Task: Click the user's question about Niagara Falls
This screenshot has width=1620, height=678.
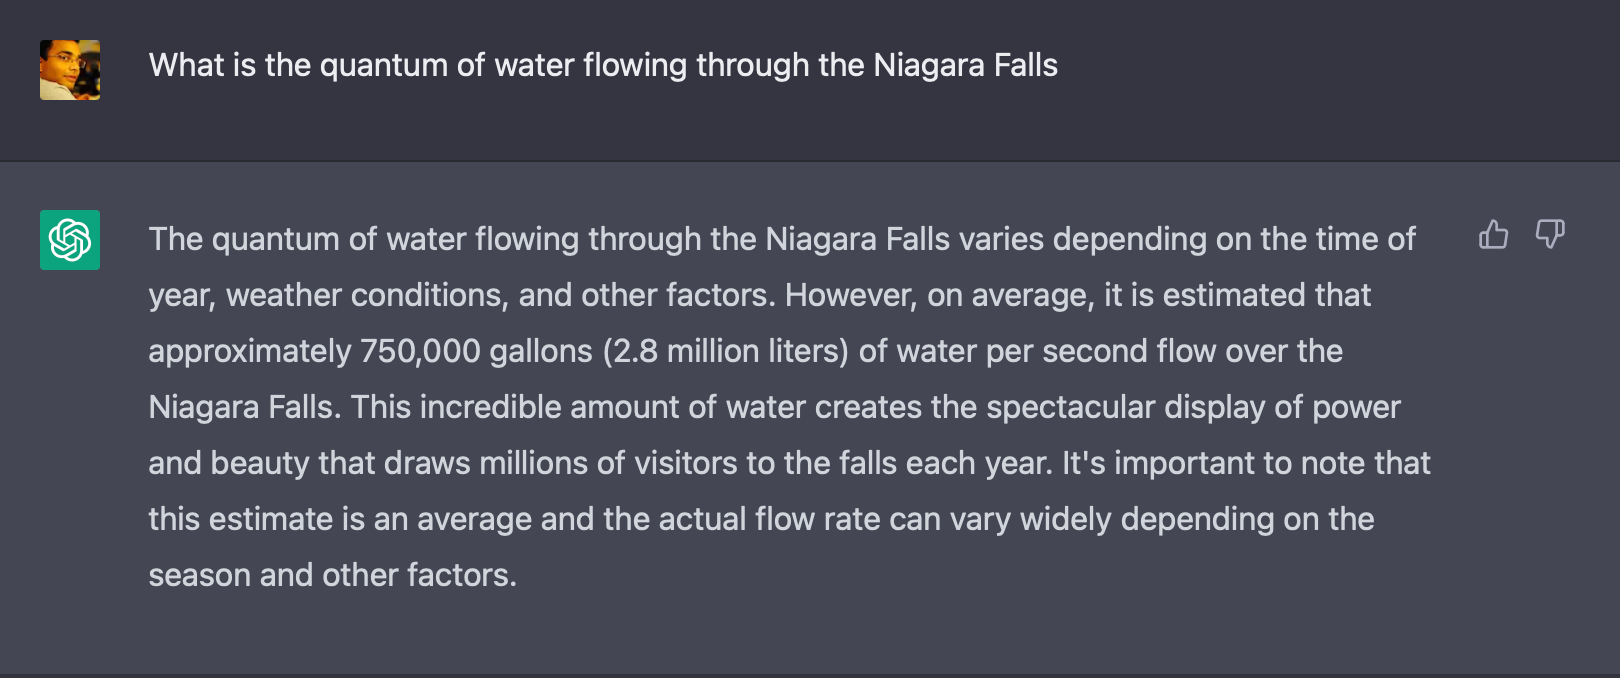Action: coord(603,65)
